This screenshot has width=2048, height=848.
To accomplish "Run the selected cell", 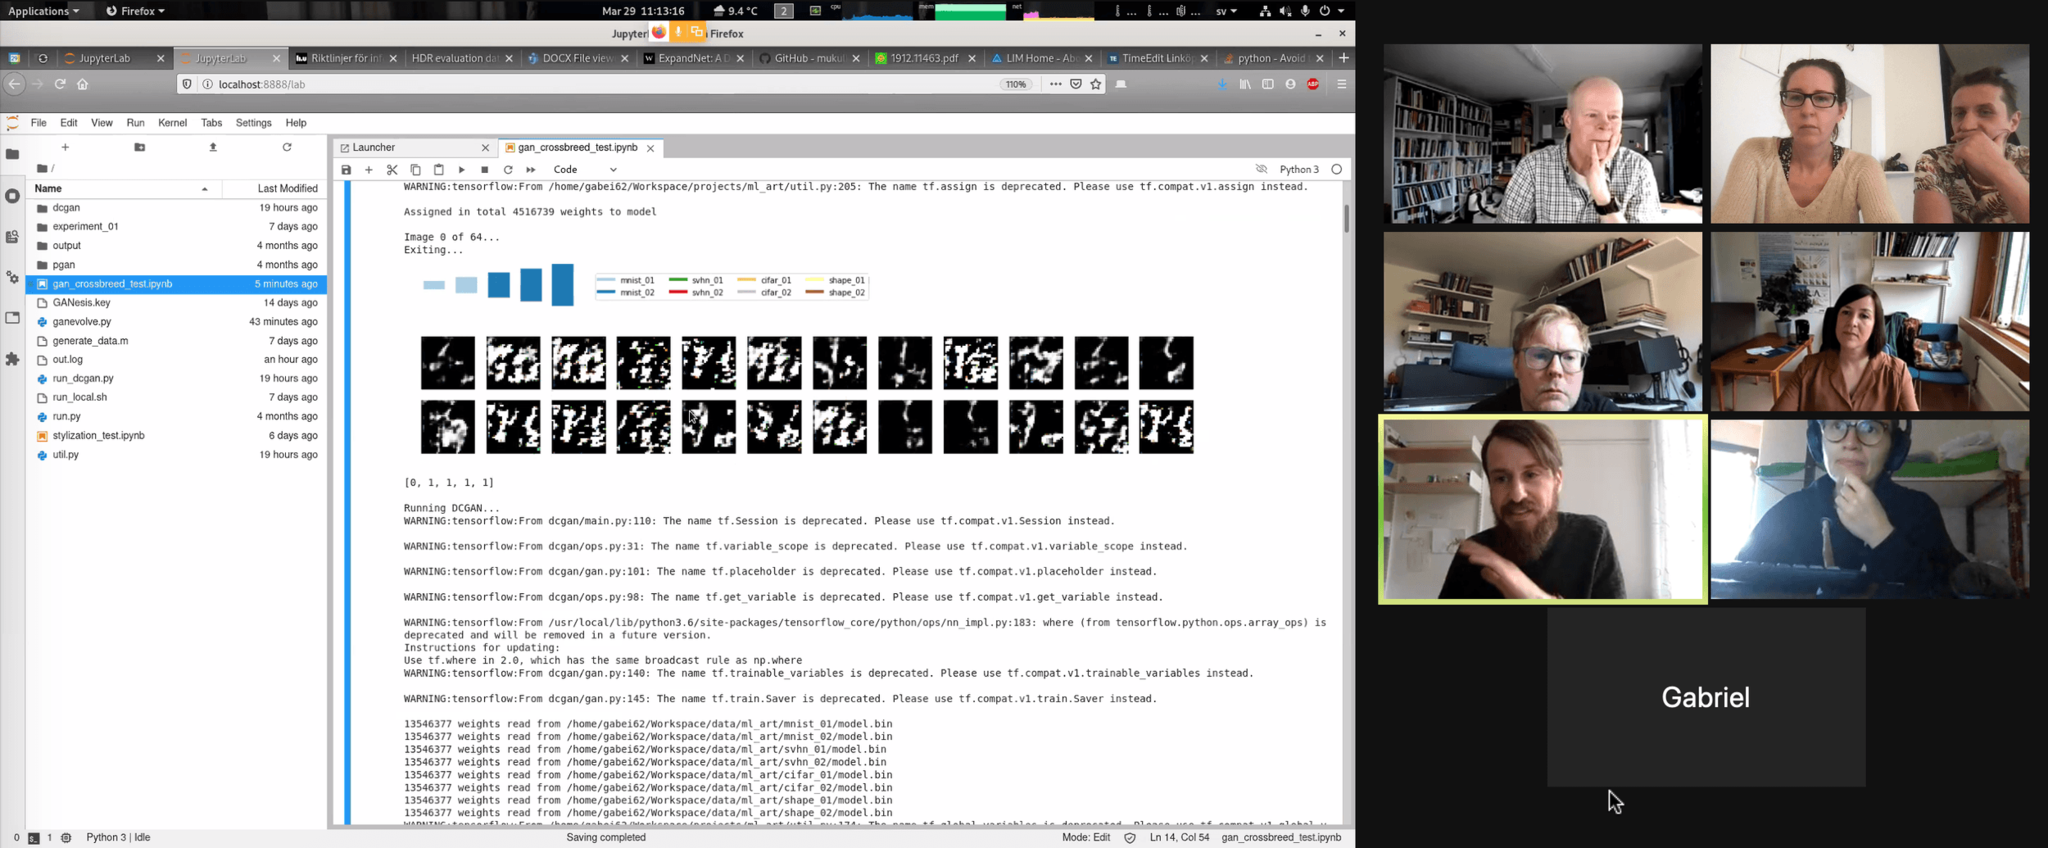I will point(462,170).
